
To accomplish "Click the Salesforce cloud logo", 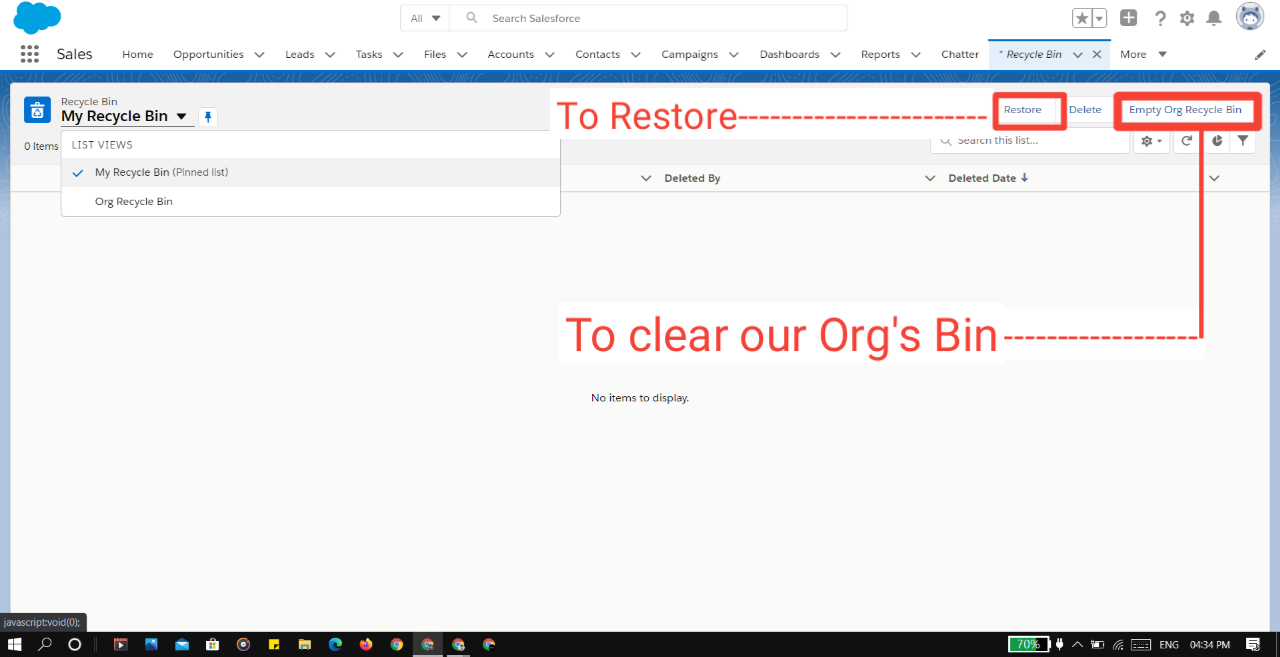I will [x=35, y=16].
